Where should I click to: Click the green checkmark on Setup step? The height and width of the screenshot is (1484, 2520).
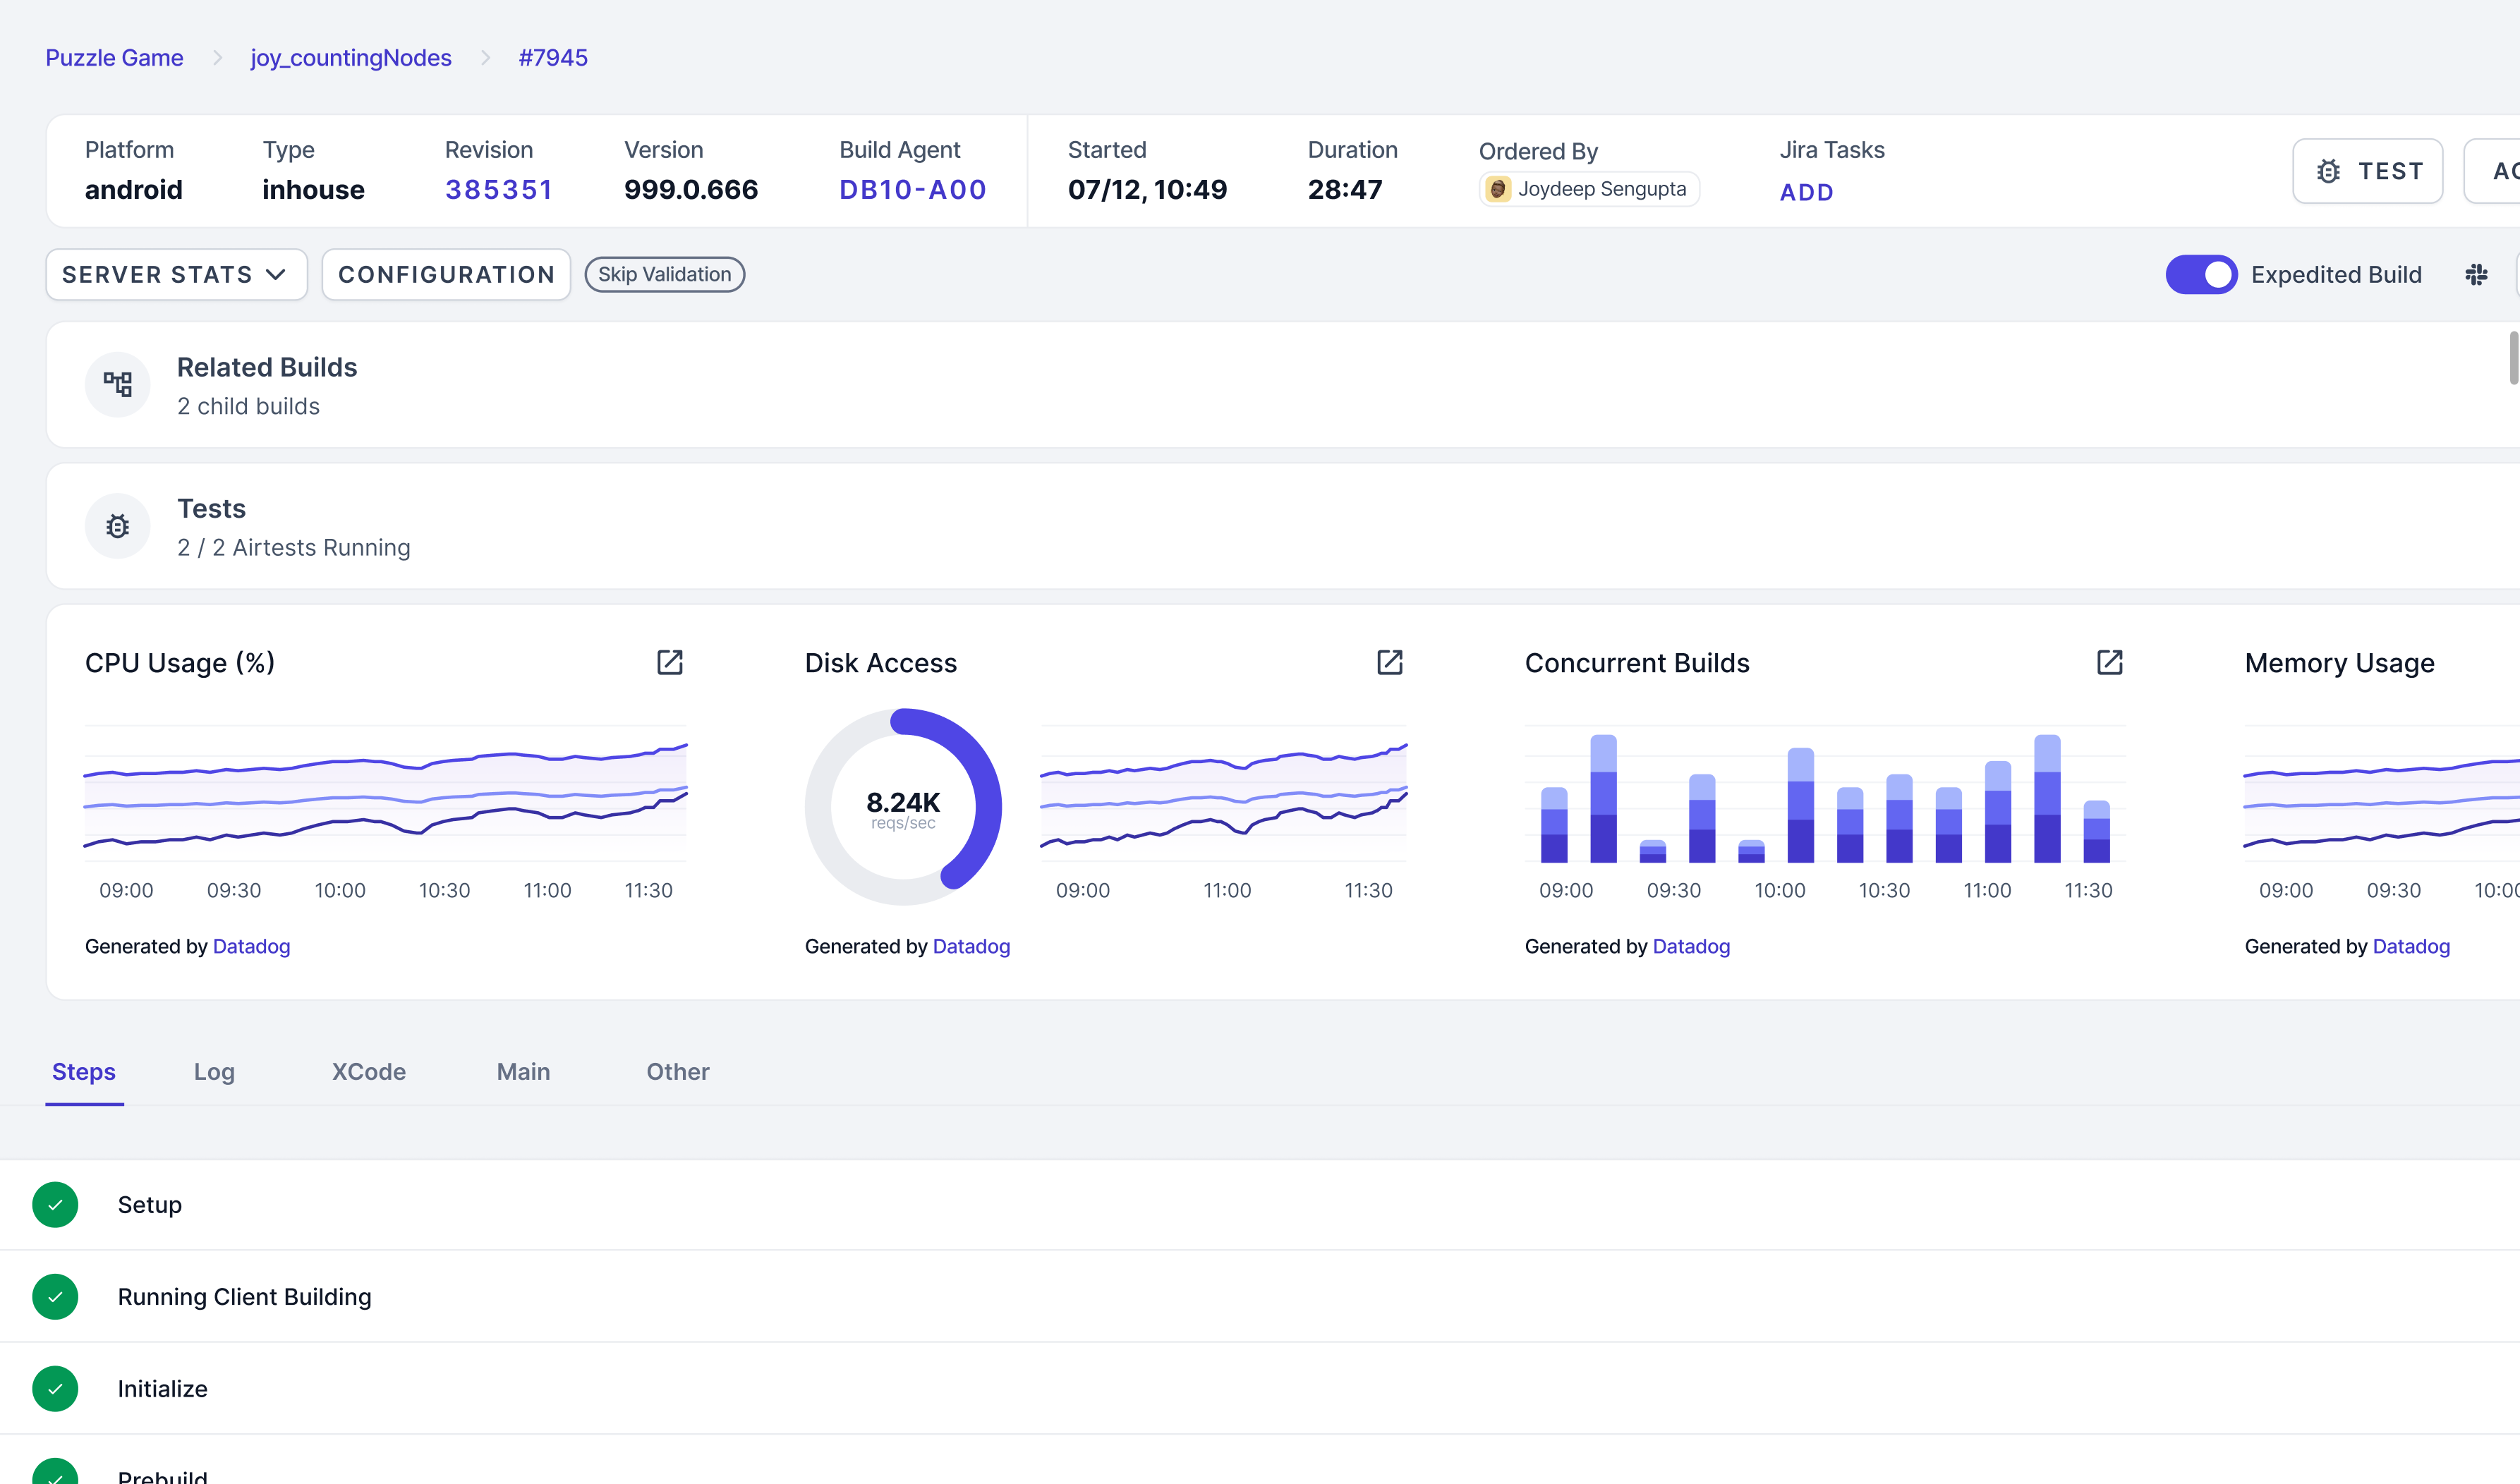55,1204
